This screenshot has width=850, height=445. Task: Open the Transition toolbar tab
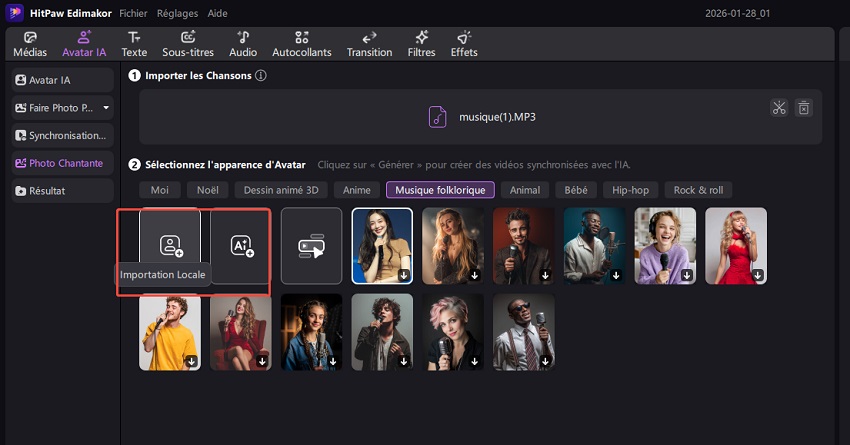(x=369, y=44)
